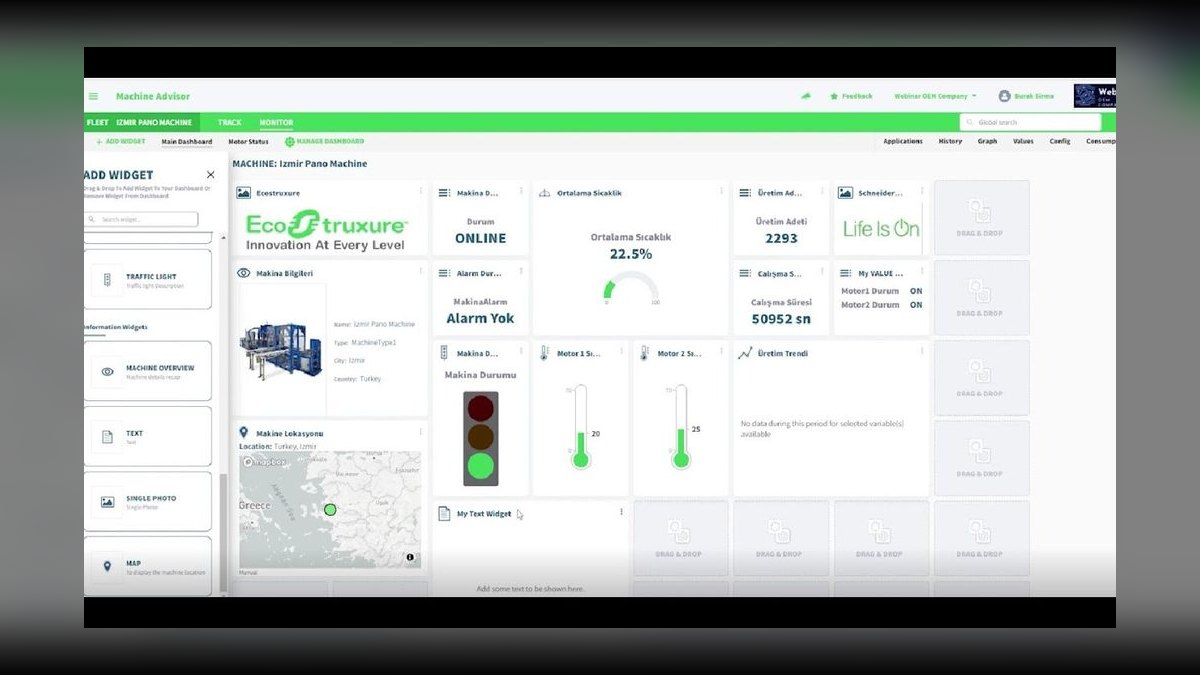Viewport: 1200px width, 675px height.
Task: Click the map info icon on the map
Action: click(410, 558)
